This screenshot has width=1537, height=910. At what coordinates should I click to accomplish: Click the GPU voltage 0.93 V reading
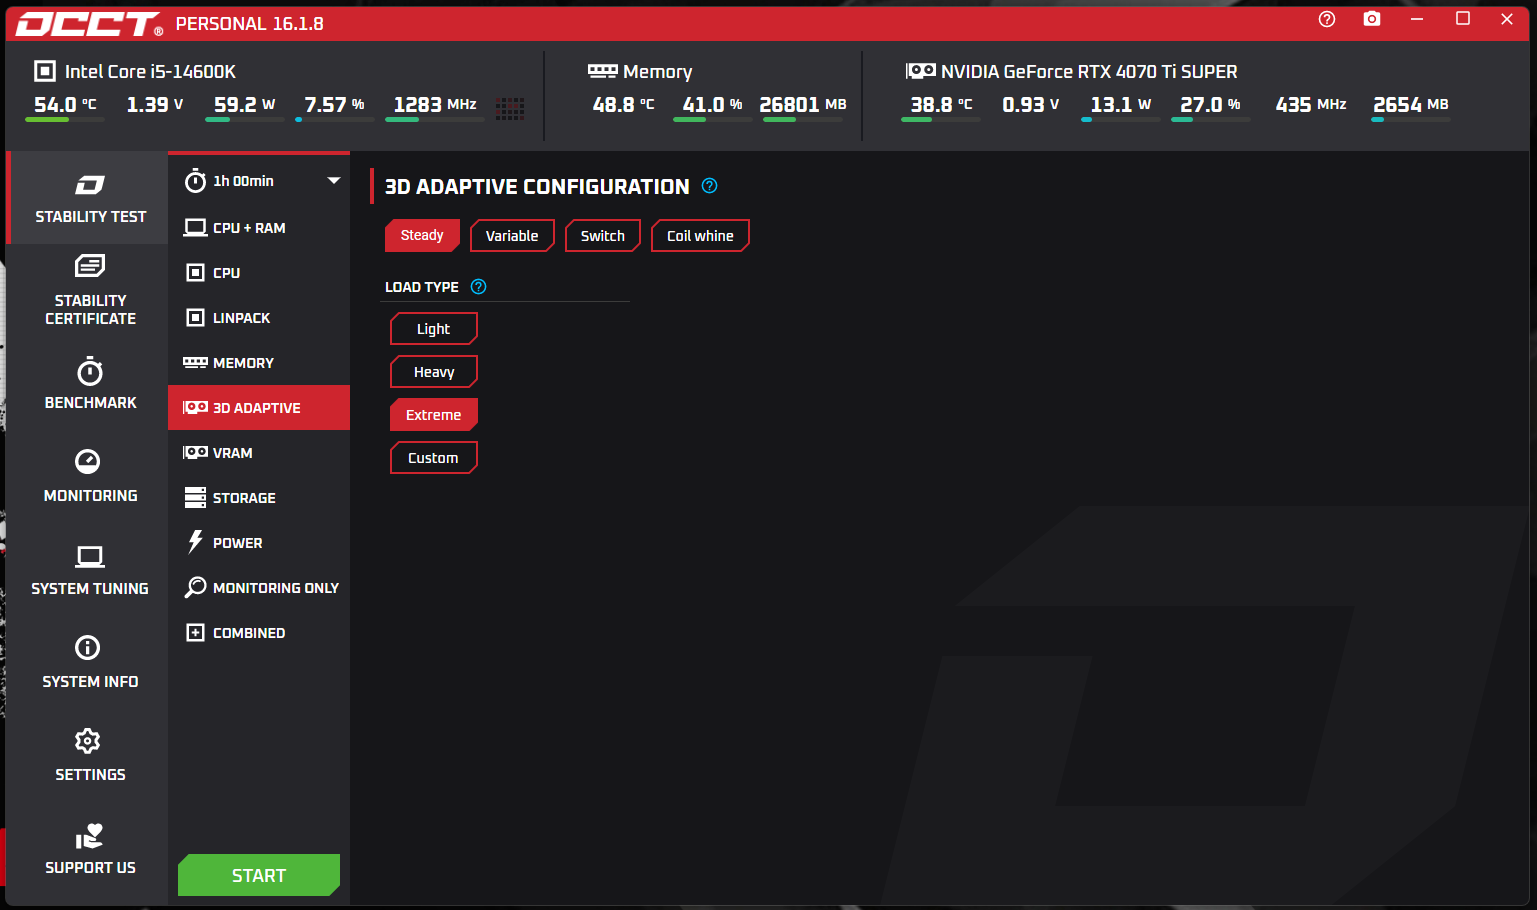point(1031,105)
